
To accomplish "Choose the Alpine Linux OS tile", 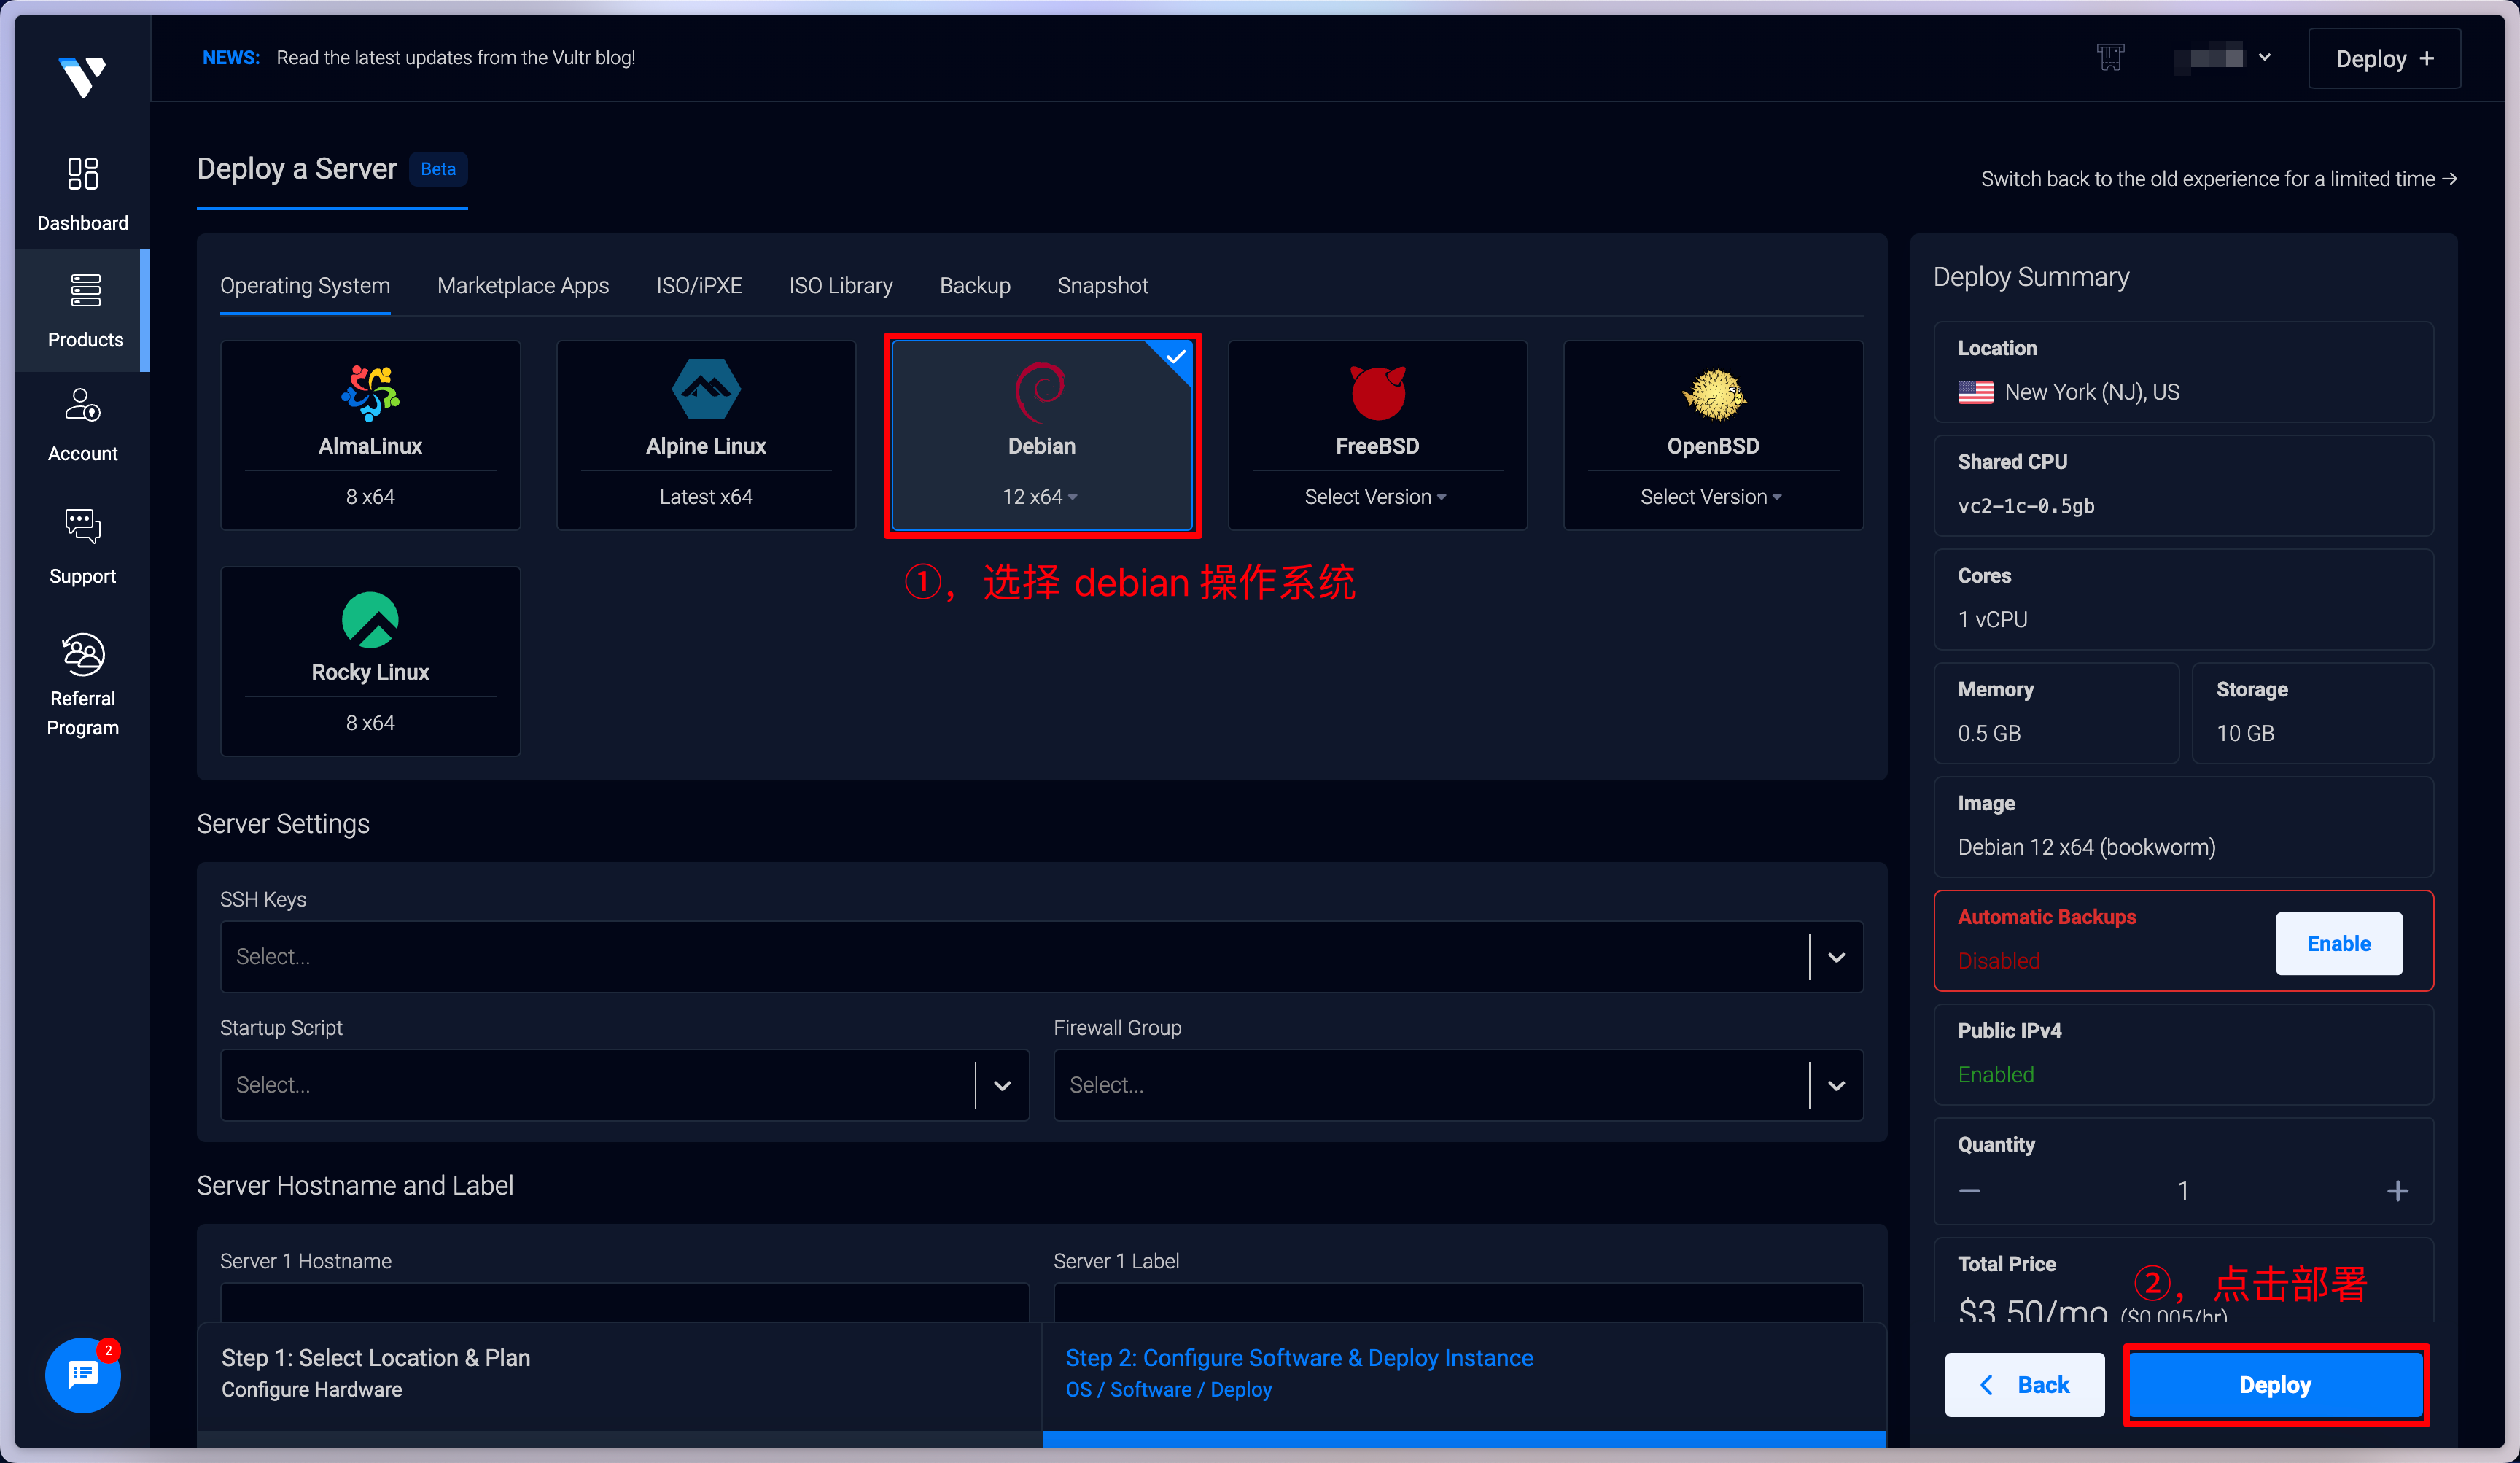I will [x=705, y=434].
